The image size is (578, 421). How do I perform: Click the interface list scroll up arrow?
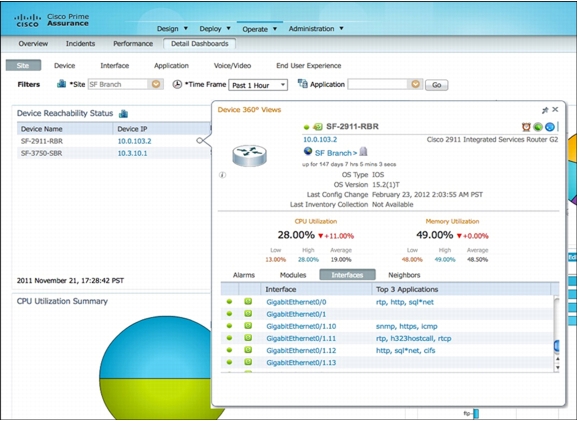557,358
